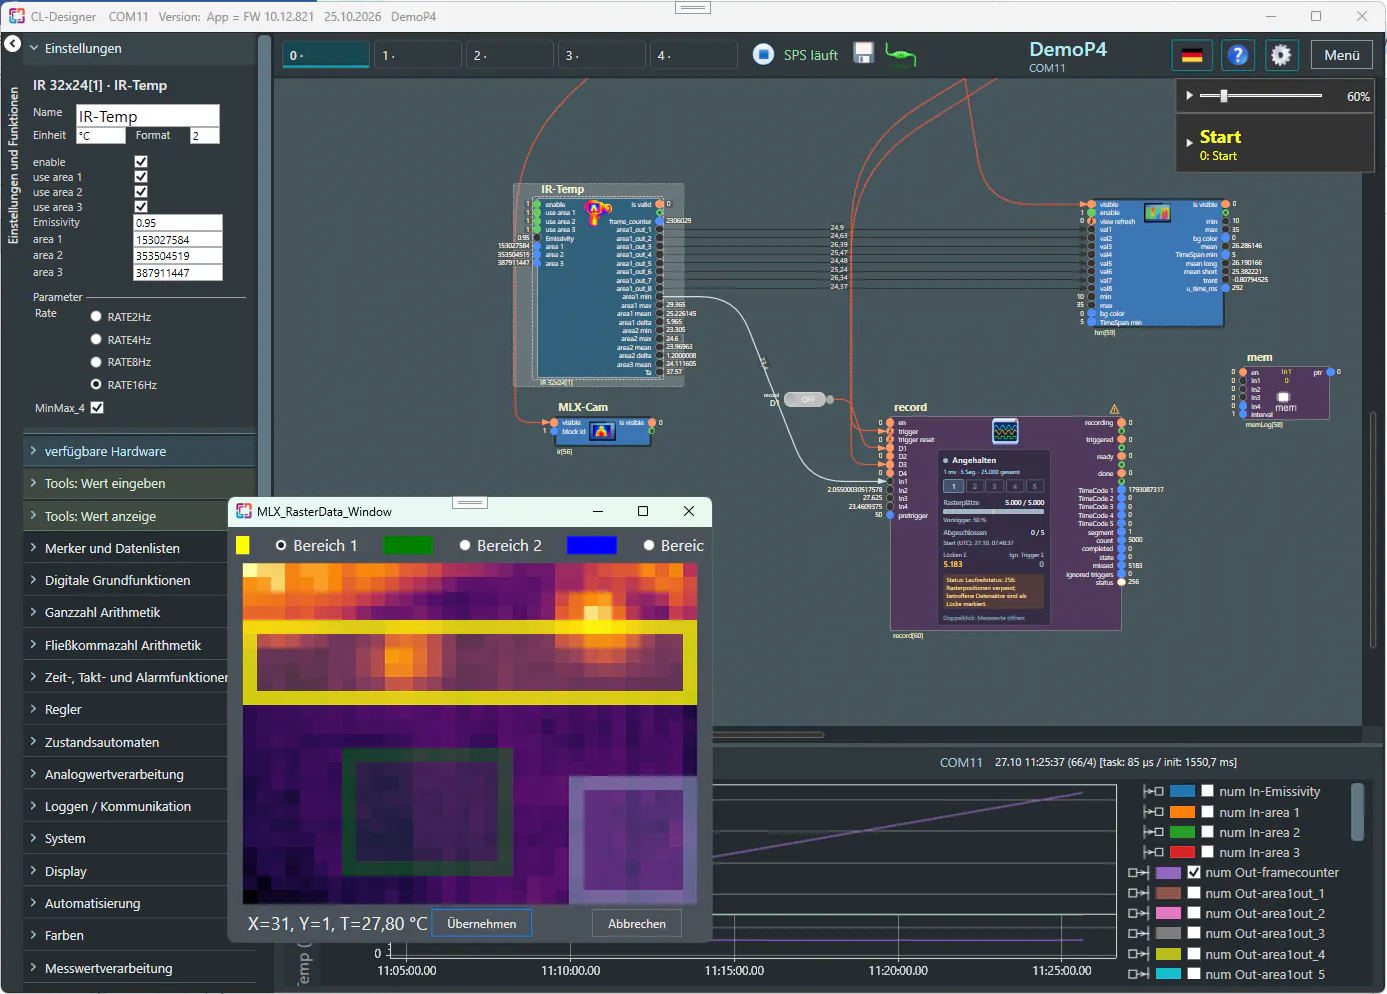The image size is (1387, 994).
Task: Click the oscilloscope icon in the record block
Action: coord(1005,431)
